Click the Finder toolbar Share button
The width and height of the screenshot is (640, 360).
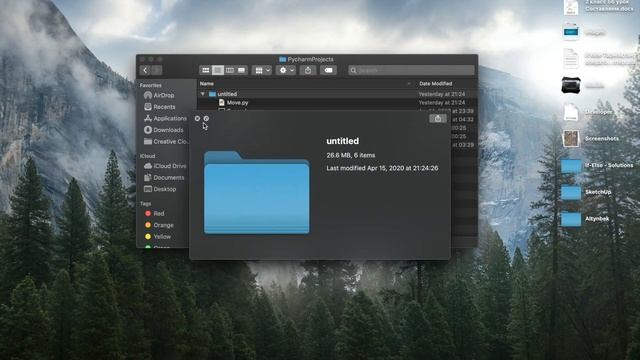point(308,71)
